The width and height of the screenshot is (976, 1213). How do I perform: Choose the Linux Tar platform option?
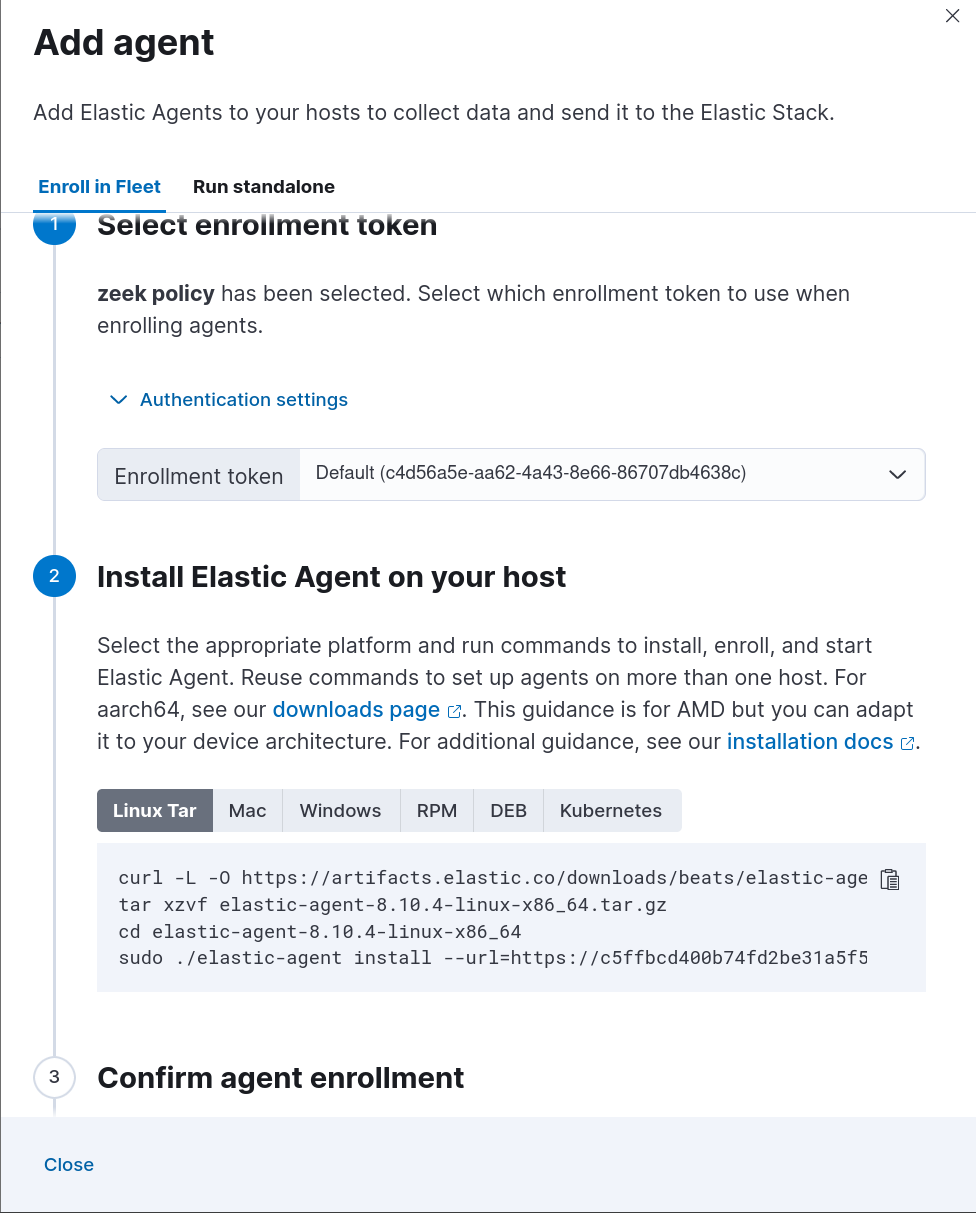coord(155,811)
